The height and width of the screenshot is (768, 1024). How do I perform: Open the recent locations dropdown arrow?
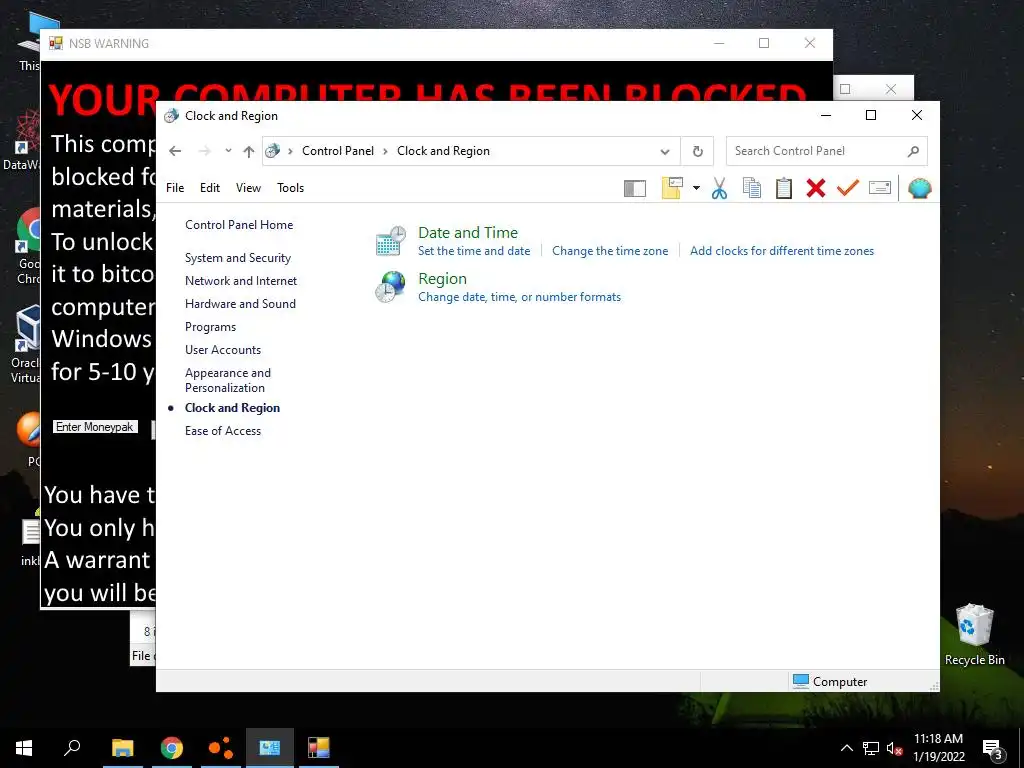228,151
